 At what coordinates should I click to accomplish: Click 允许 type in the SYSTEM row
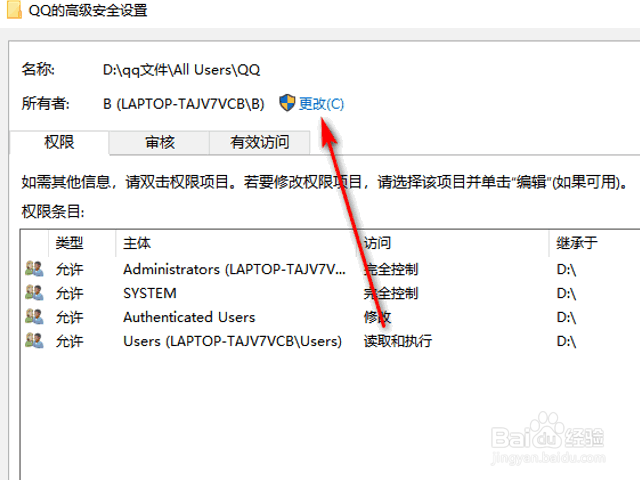coord(69,293)
